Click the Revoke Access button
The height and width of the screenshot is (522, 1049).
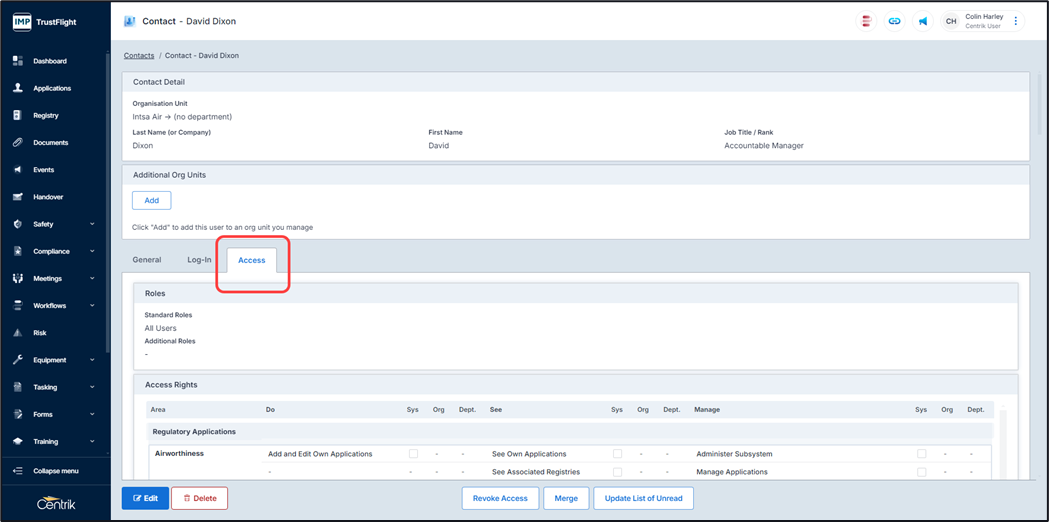point(500,498)
